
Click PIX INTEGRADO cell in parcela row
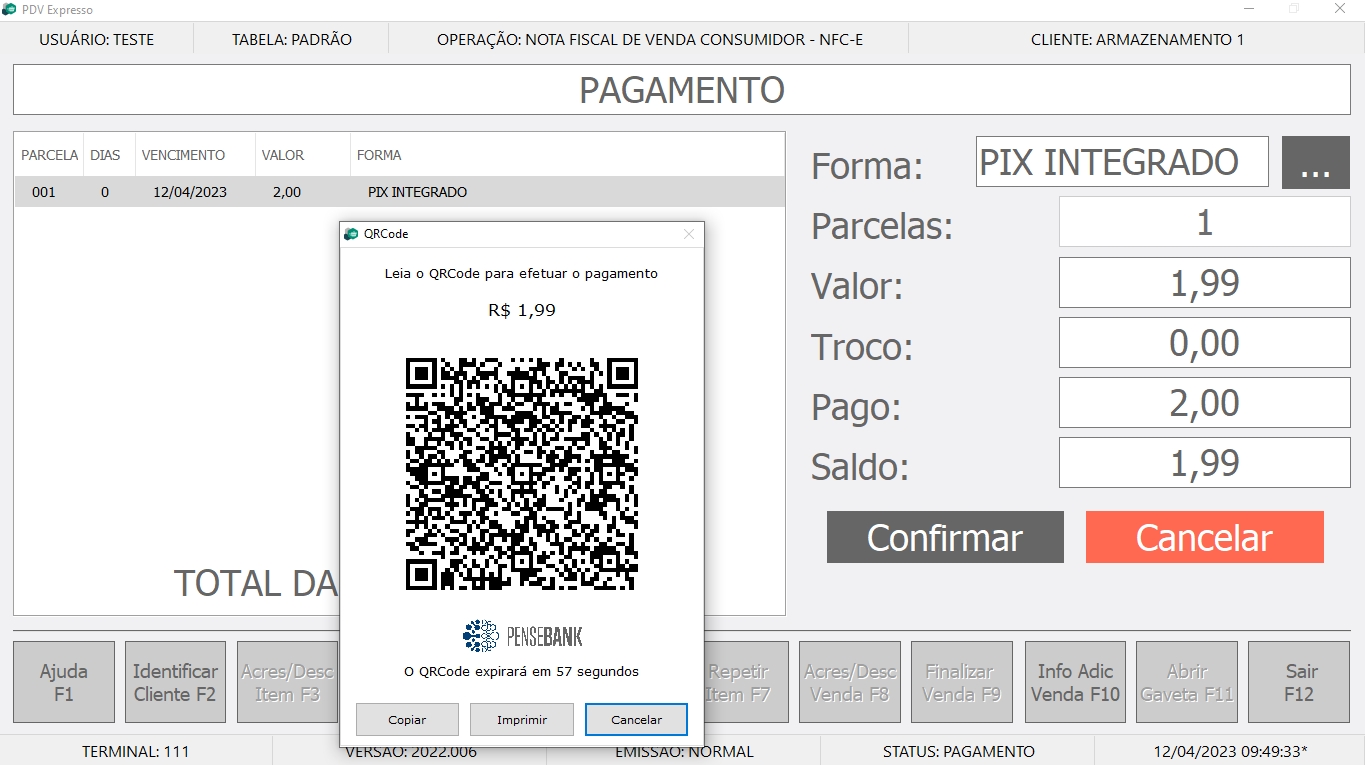coord(417,192)
